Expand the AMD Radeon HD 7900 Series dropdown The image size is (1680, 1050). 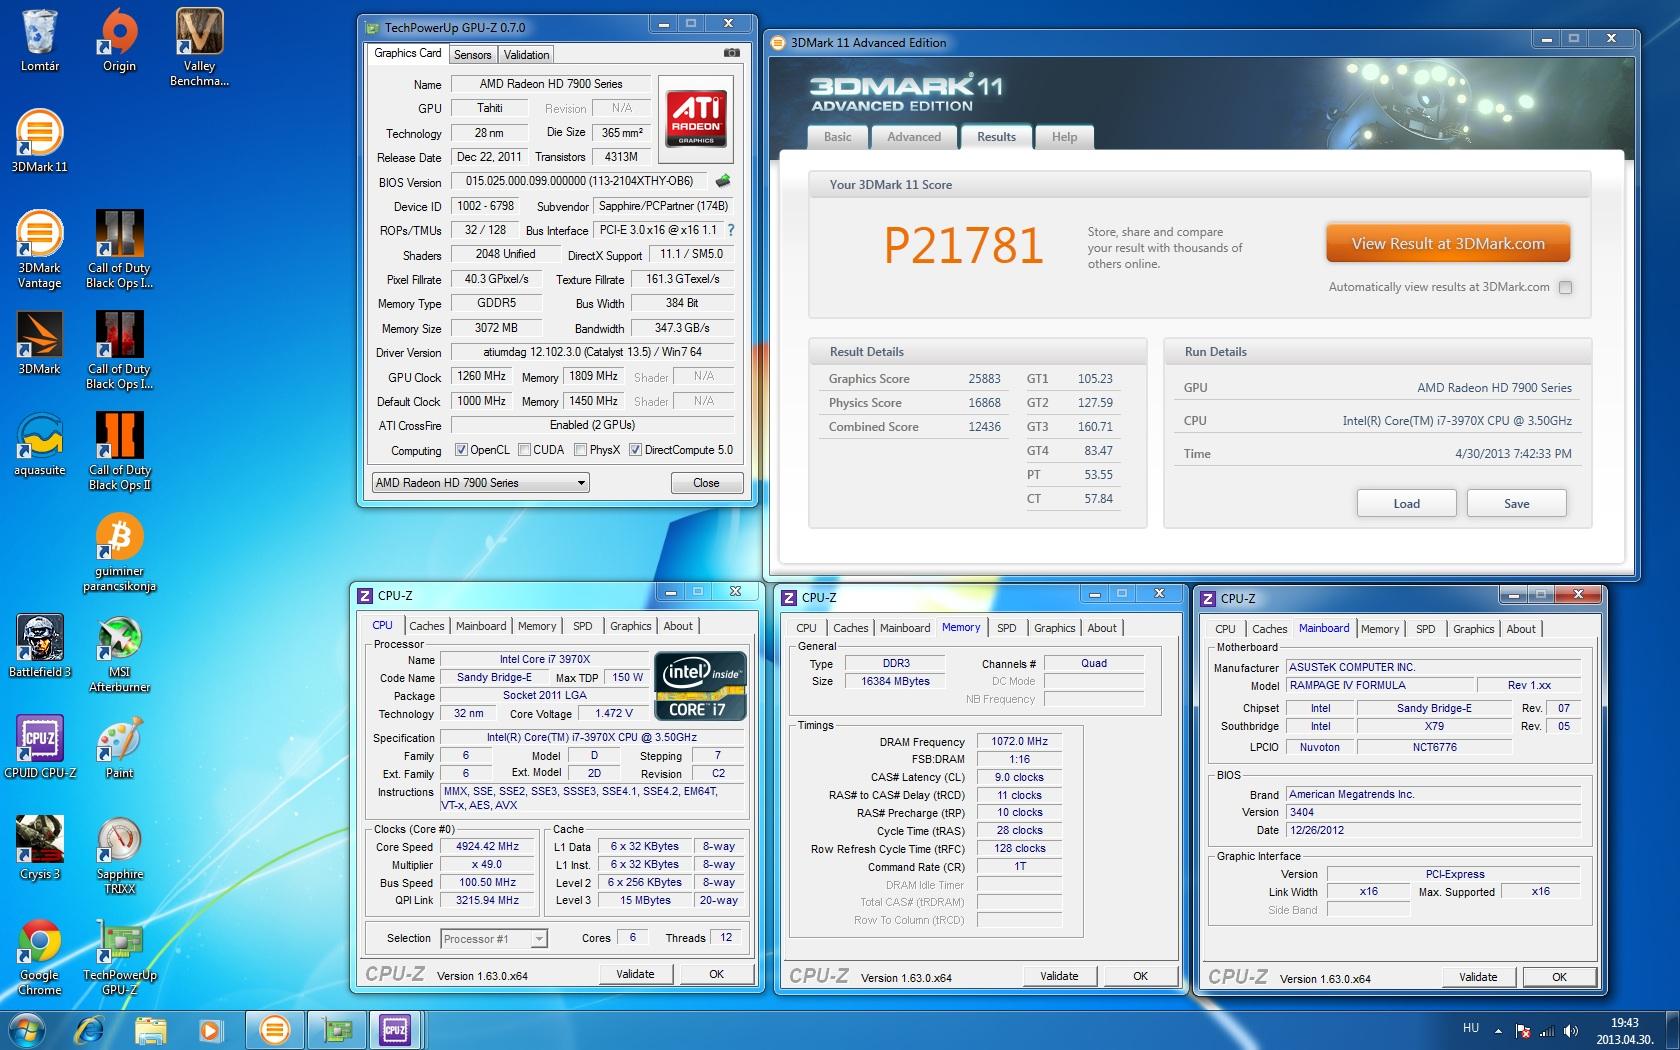pyautogui.click(x=480, y=483)
